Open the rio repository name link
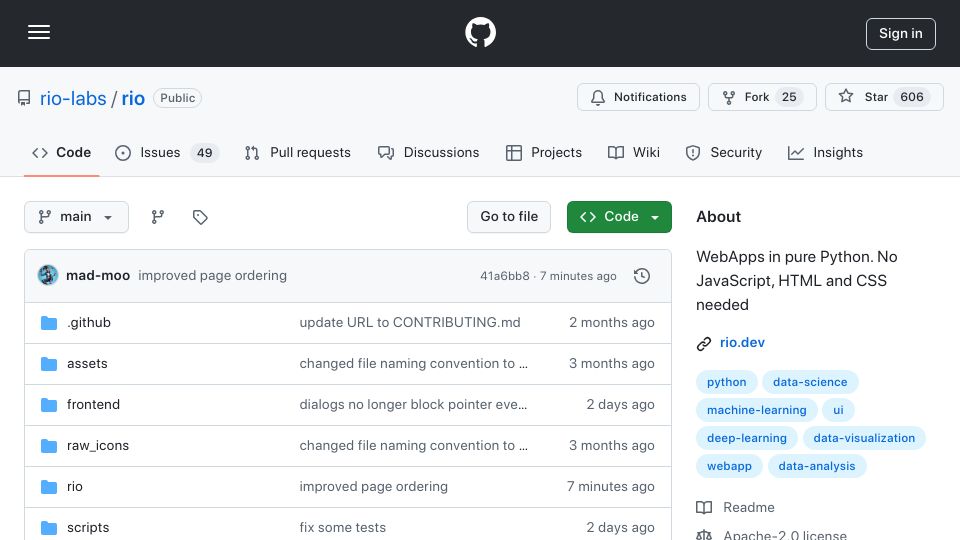 coord(133,98)
